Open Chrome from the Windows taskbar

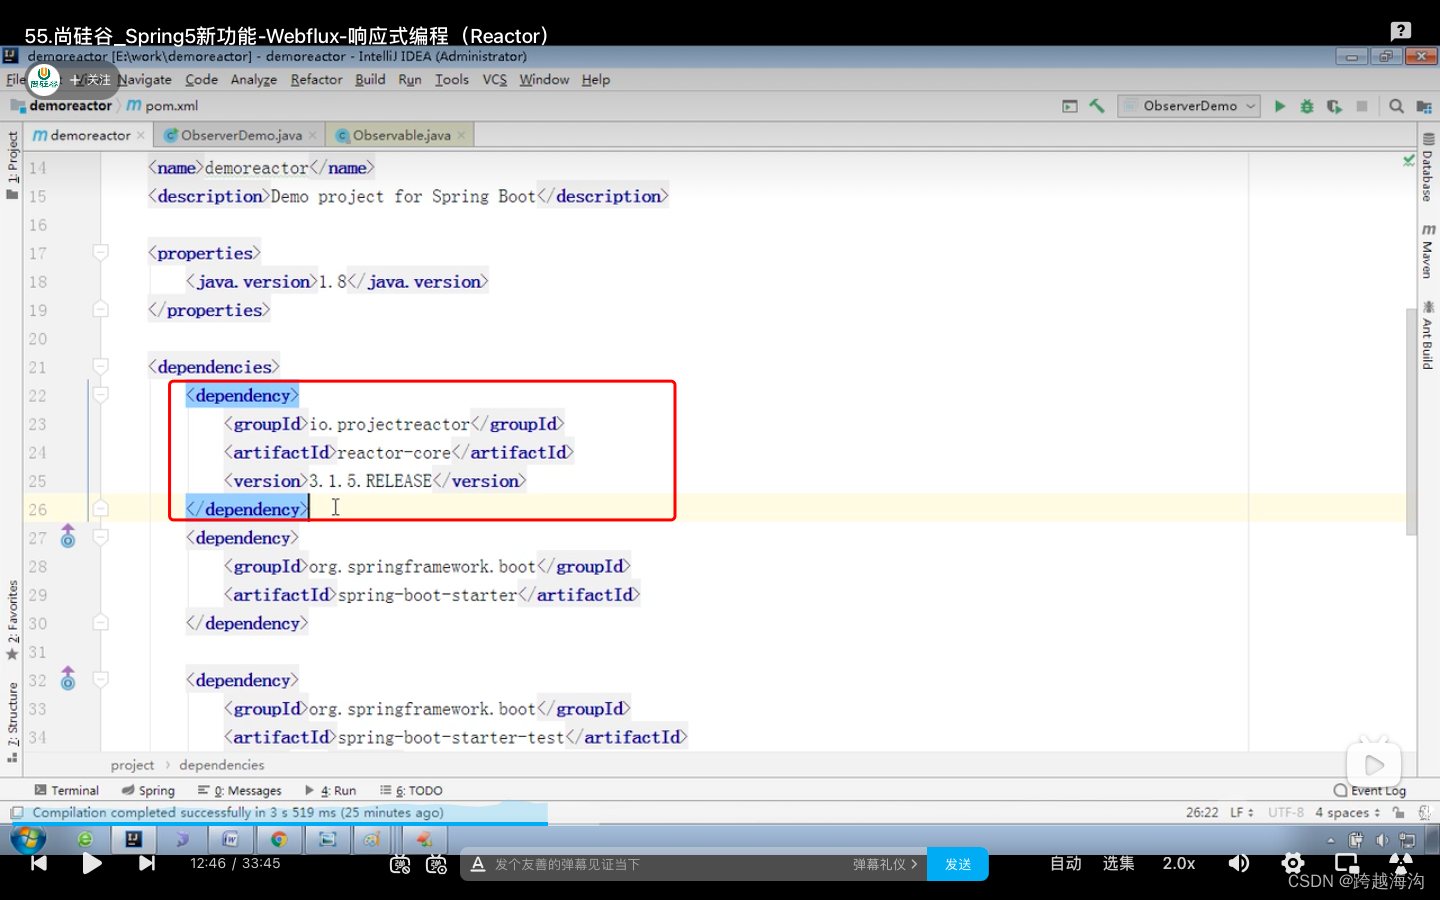[x=279, y=839]
